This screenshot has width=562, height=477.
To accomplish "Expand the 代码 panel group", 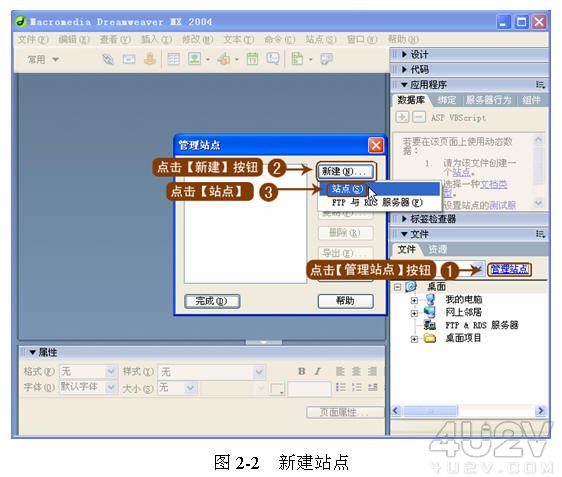I will (x=404, y=70).
